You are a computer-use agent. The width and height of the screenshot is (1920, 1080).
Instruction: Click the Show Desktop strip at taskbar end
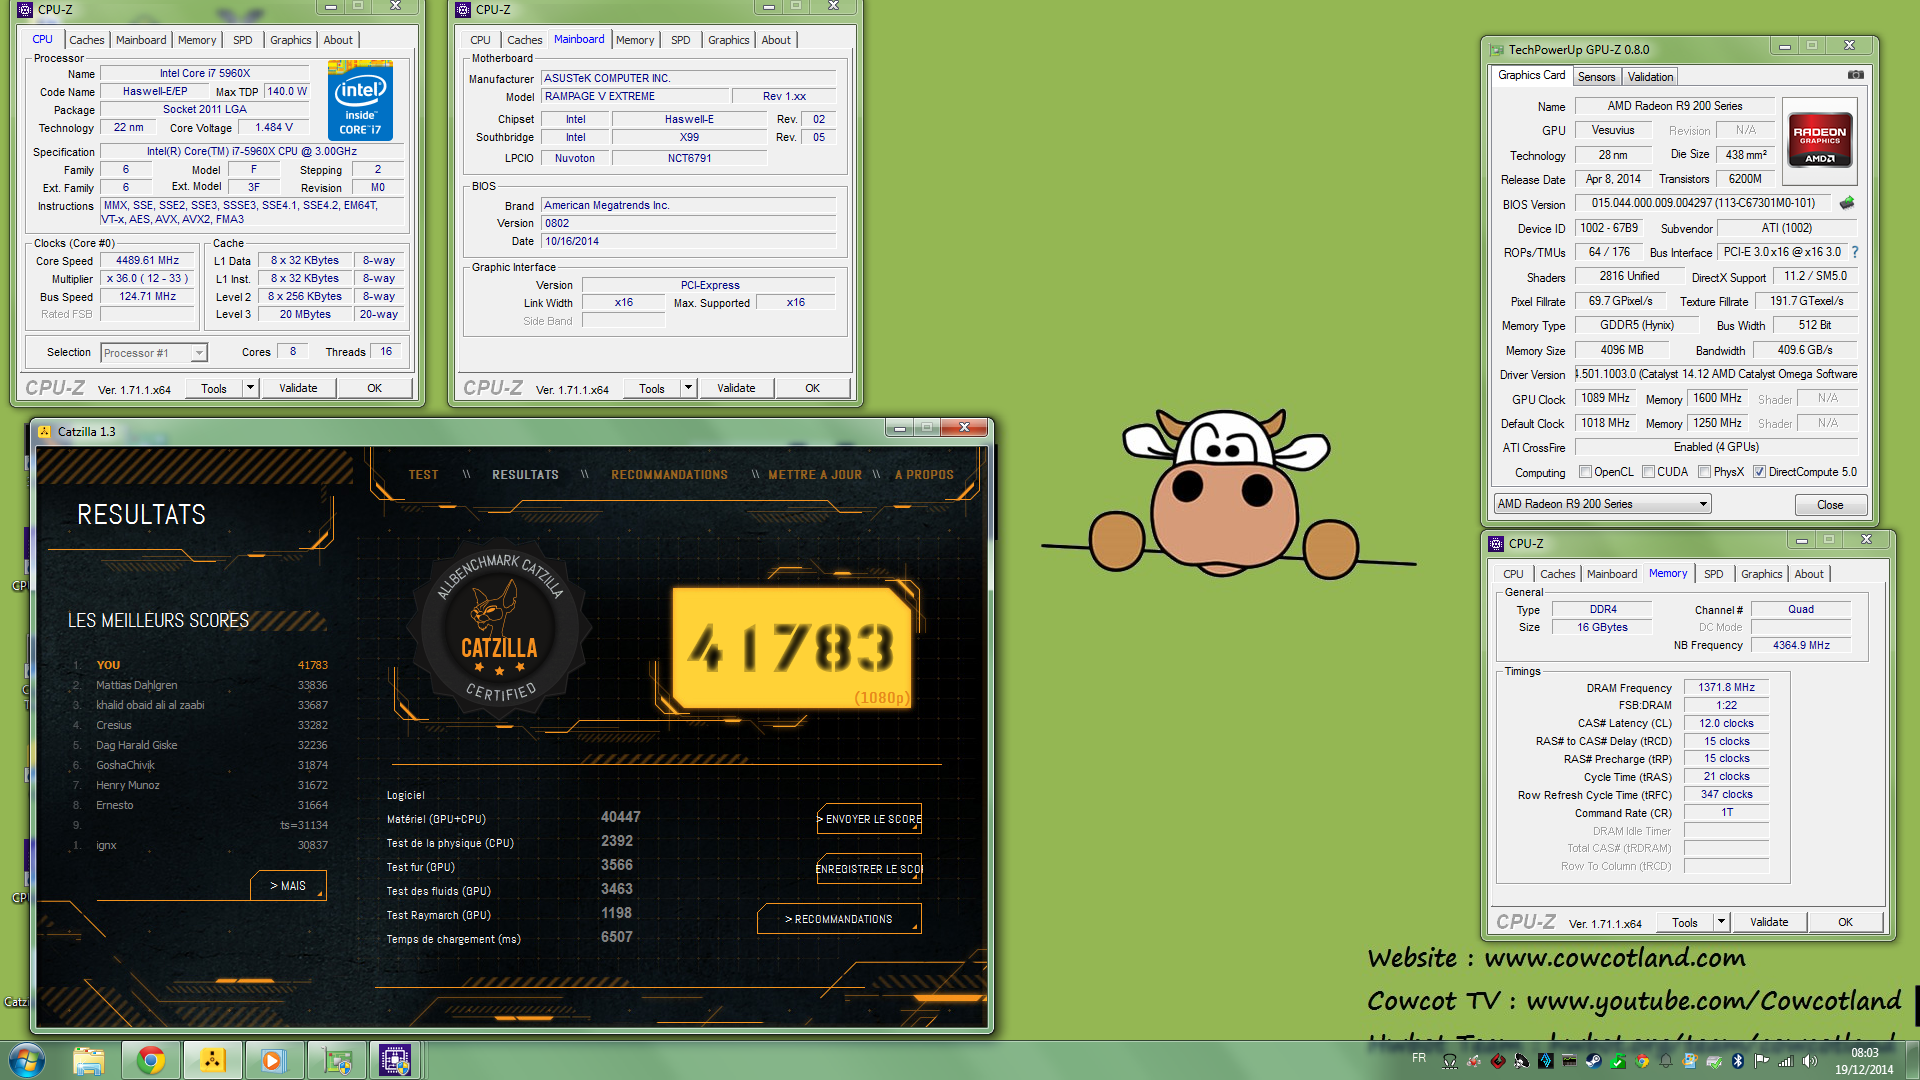(1912, 1060)
